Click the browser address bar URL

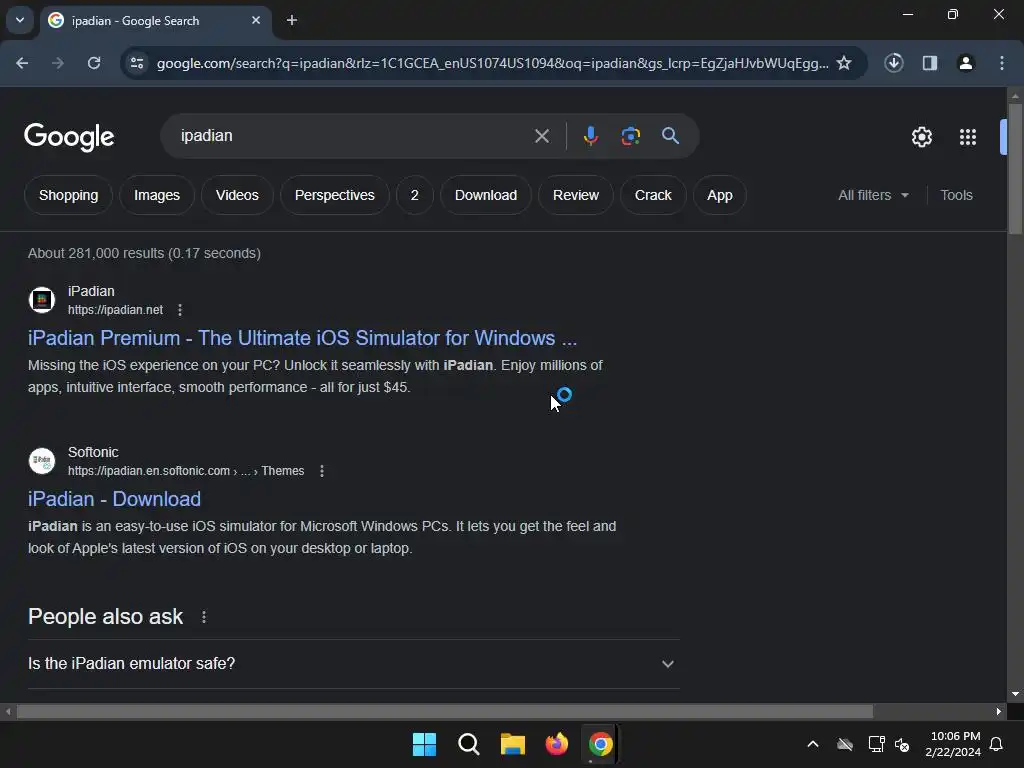(492, 63)
